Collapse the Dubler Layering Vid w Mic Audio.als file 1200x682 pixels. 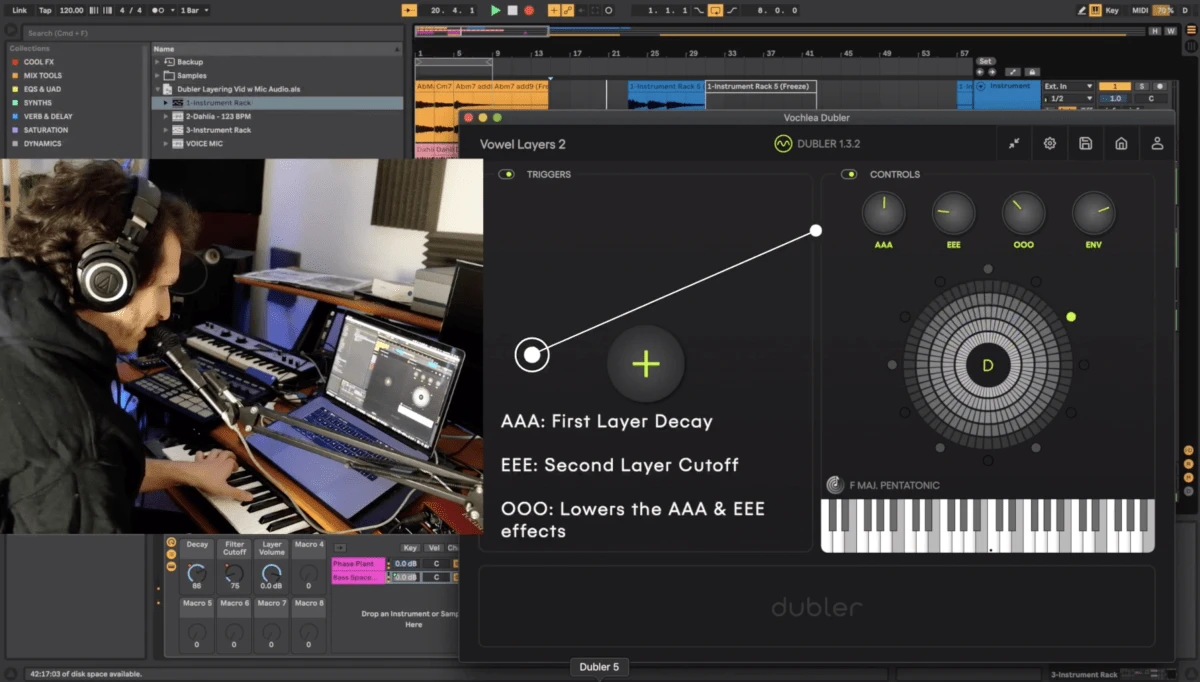click(x=157, y=89)
